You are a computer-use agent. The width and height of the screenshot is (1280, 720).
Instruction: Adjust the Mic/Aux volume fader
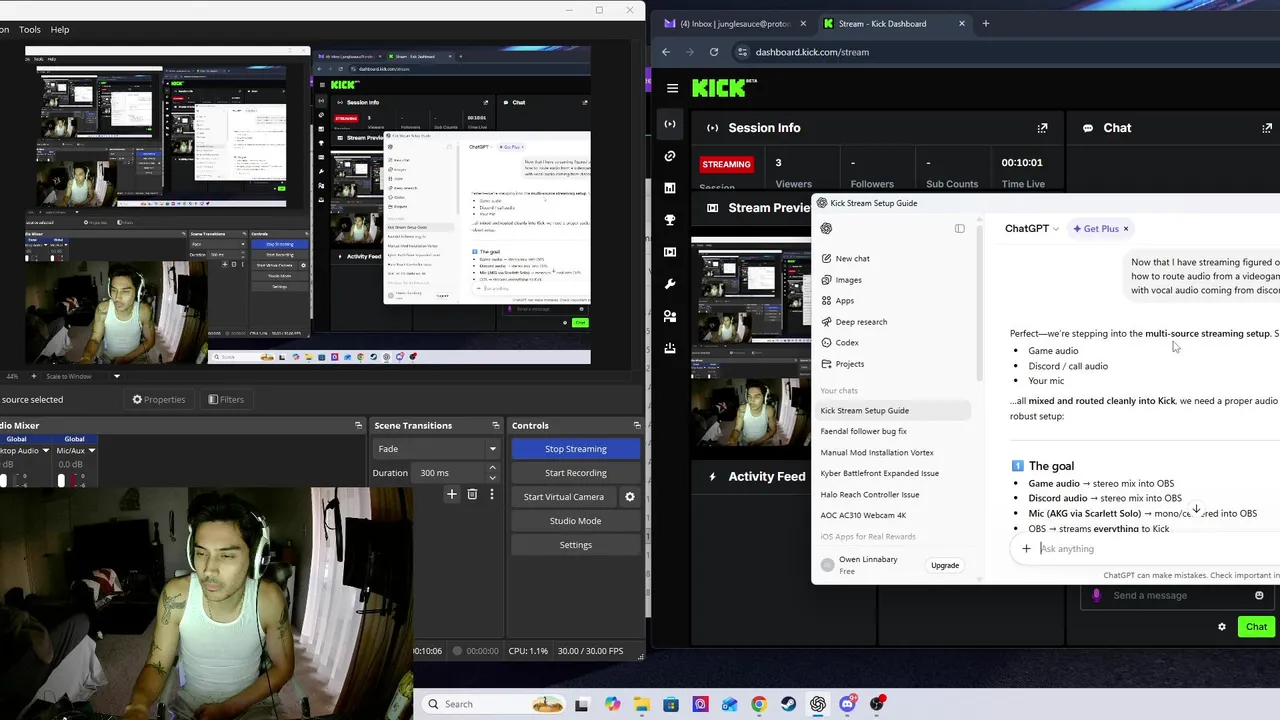pyautogui.click(x=61, y=481)
